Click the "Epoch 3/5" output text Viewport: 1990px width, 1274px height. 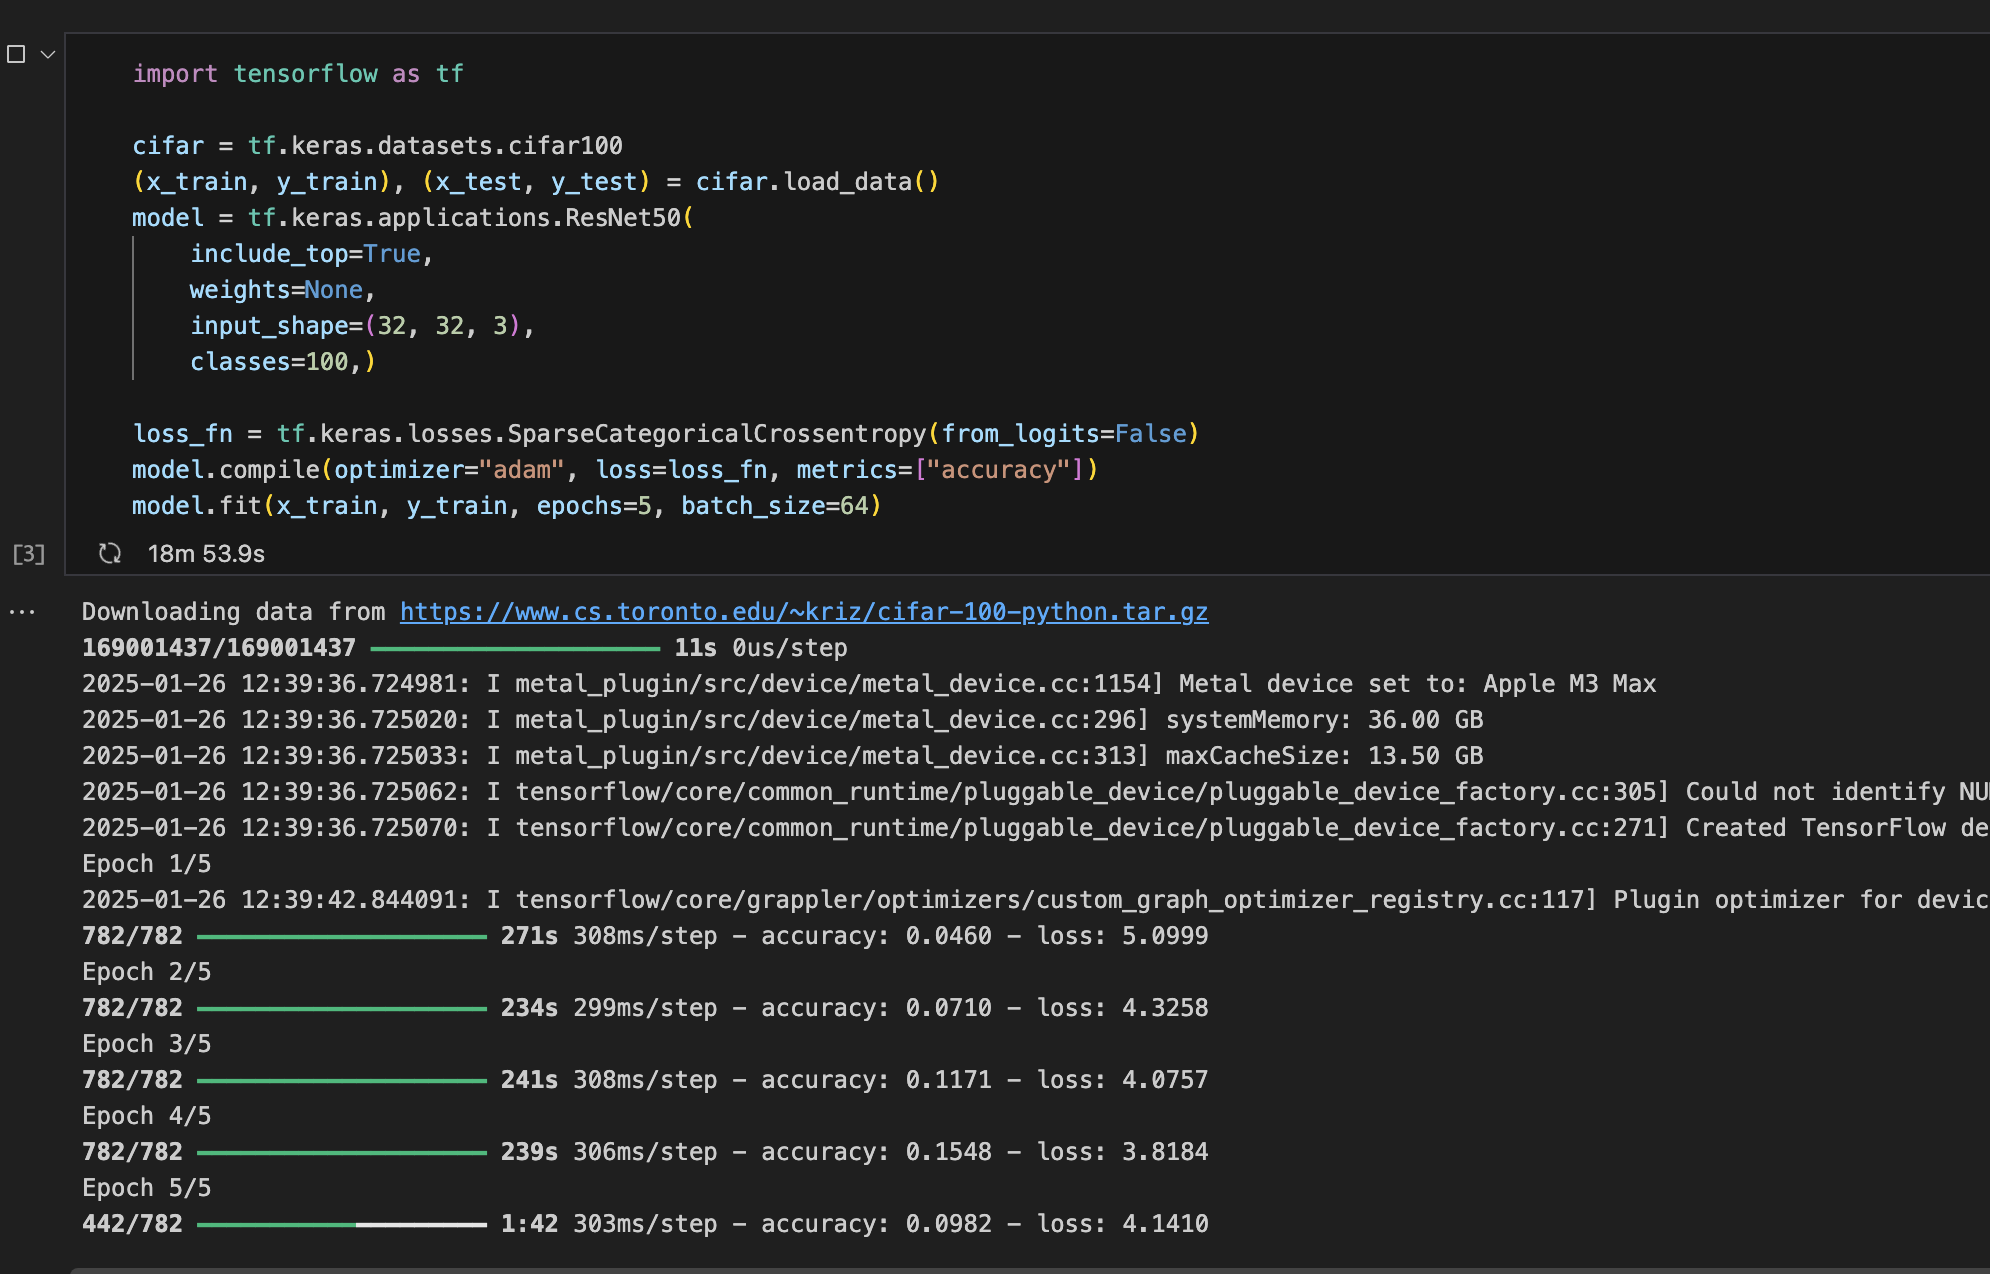click(x=147, y=1044)
